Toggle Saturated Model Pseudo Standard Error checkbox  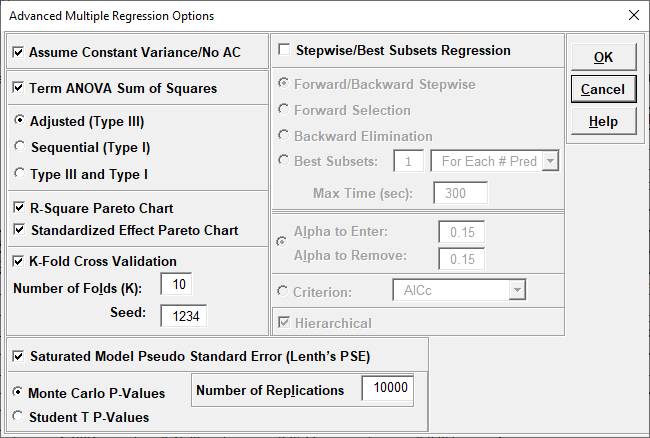(x=18, y=356)
